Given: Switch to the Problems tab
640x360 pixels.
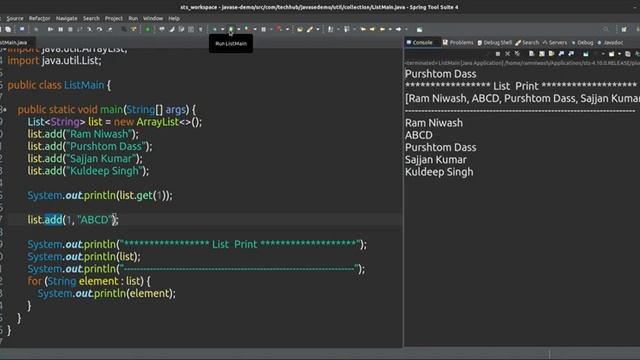Looking at the screenshot, I should click(x=458, y=42).
